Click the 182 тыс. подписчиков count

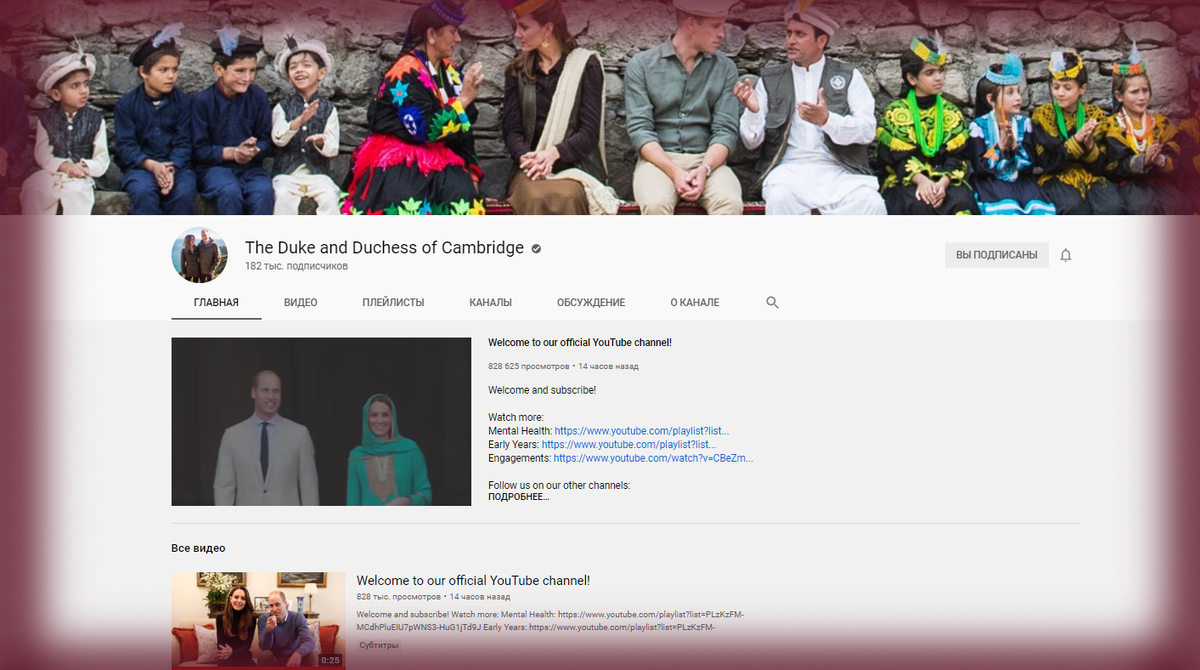pos(297,267)
